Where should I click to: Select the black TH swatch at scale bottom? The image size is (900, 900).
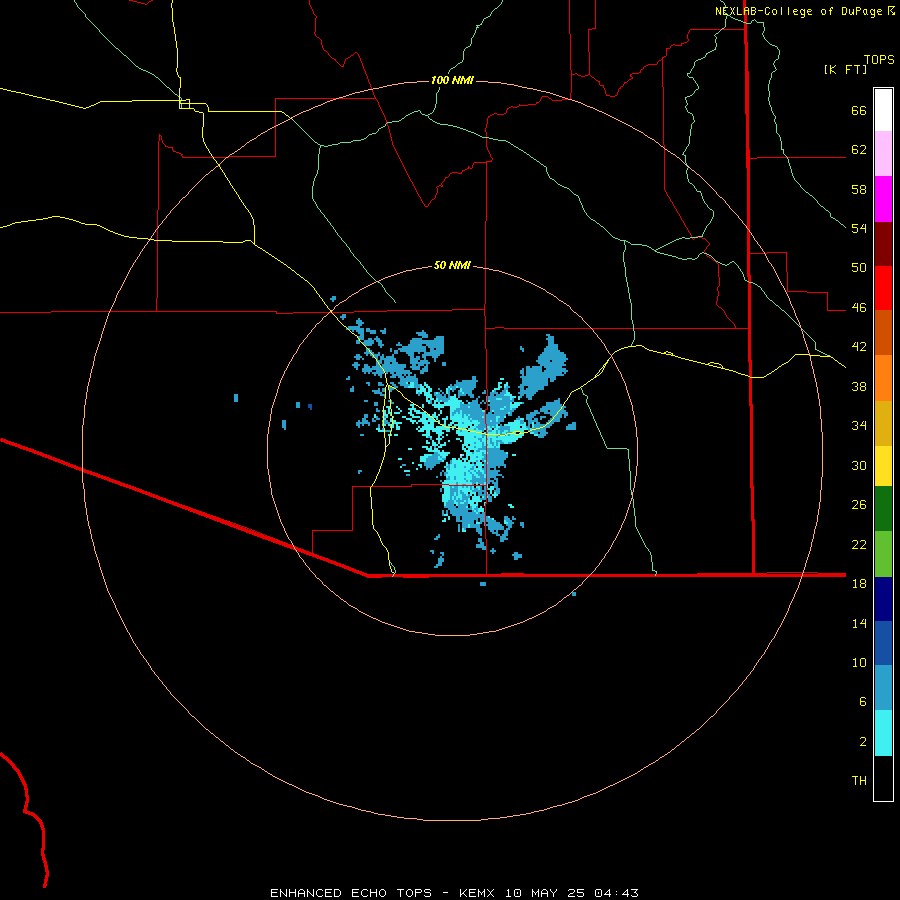[x=883, y=778]
